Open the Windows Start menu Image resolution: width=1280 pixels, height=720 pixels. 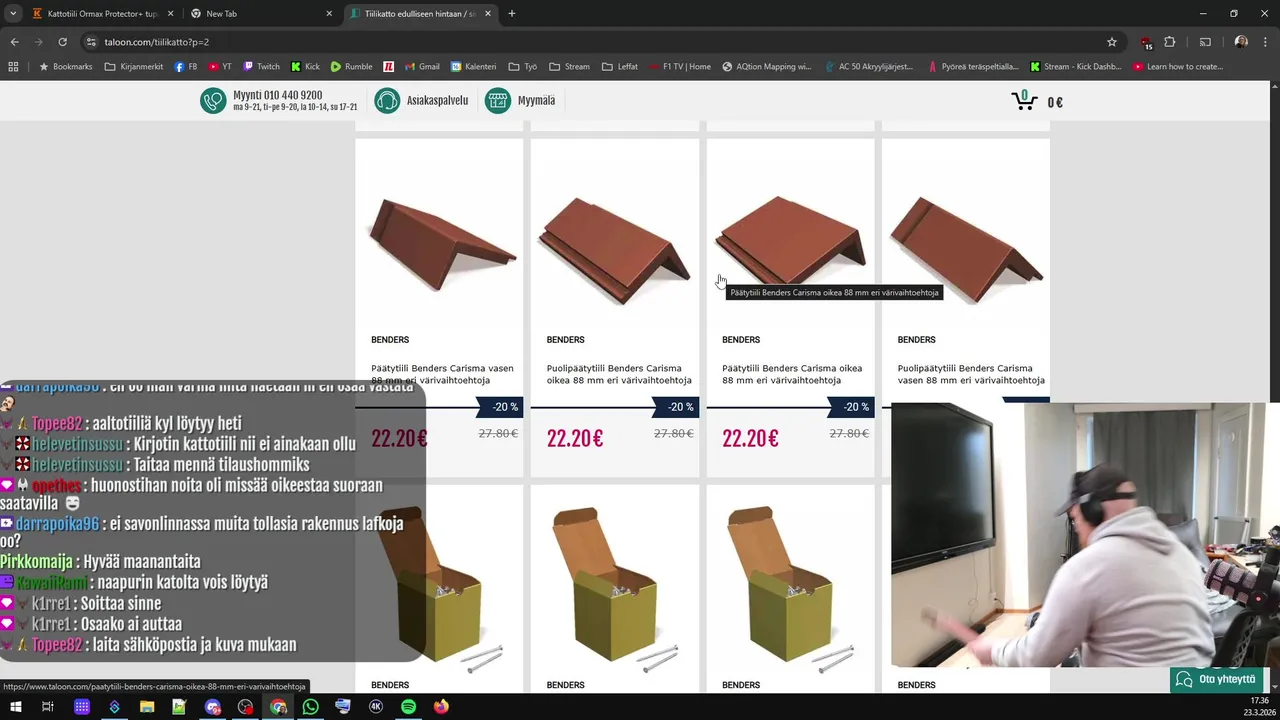pos(15,707)
